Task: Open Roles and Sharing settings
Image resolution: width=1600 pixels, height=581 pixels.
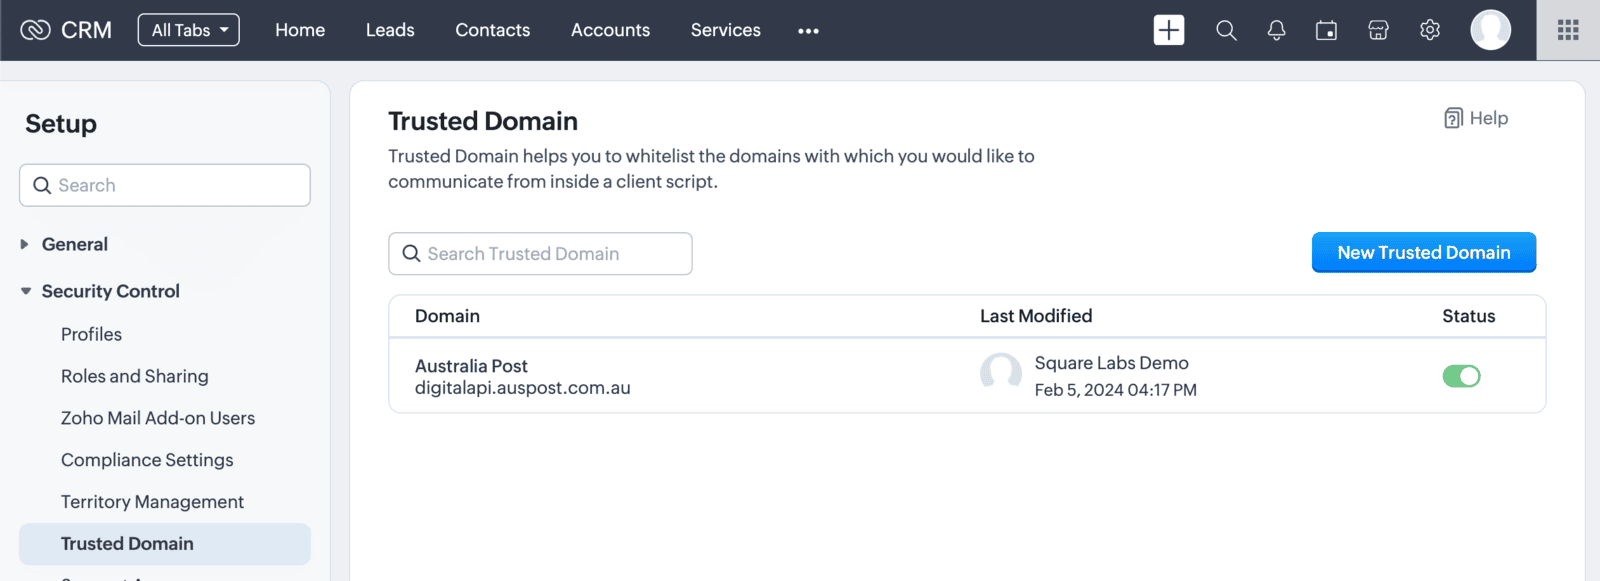Action: click(x=135, y=376)
